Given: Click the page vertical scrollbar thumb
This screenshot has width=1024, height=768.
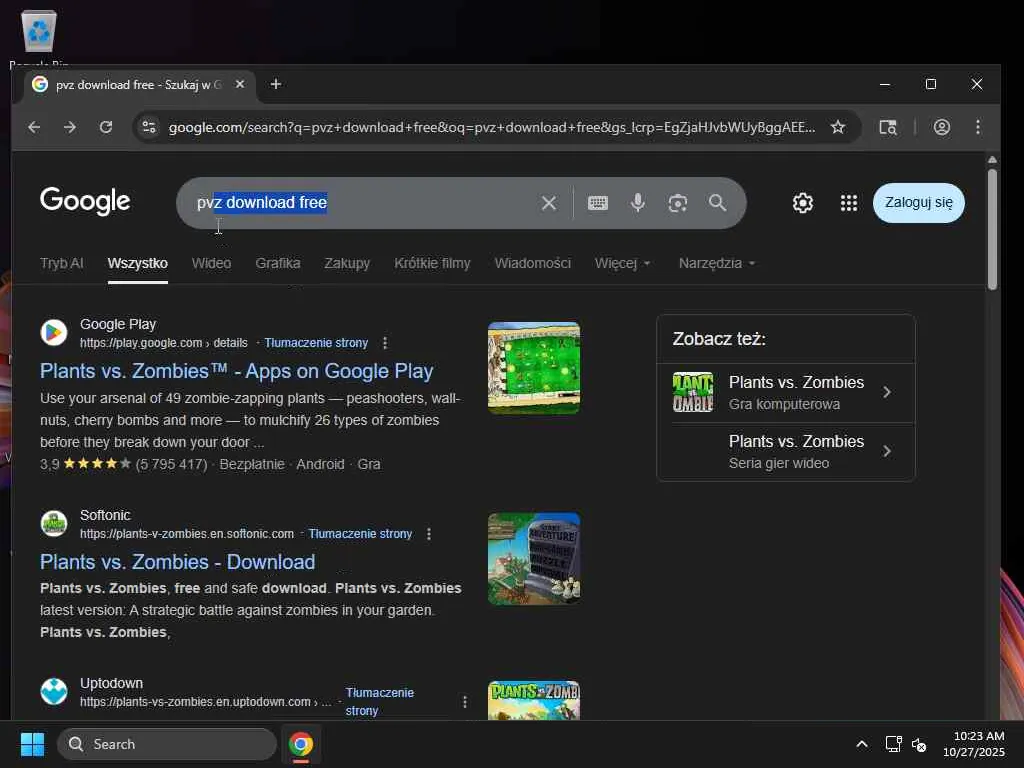Looking at the screenshot, I should click(x=992, y=229).
